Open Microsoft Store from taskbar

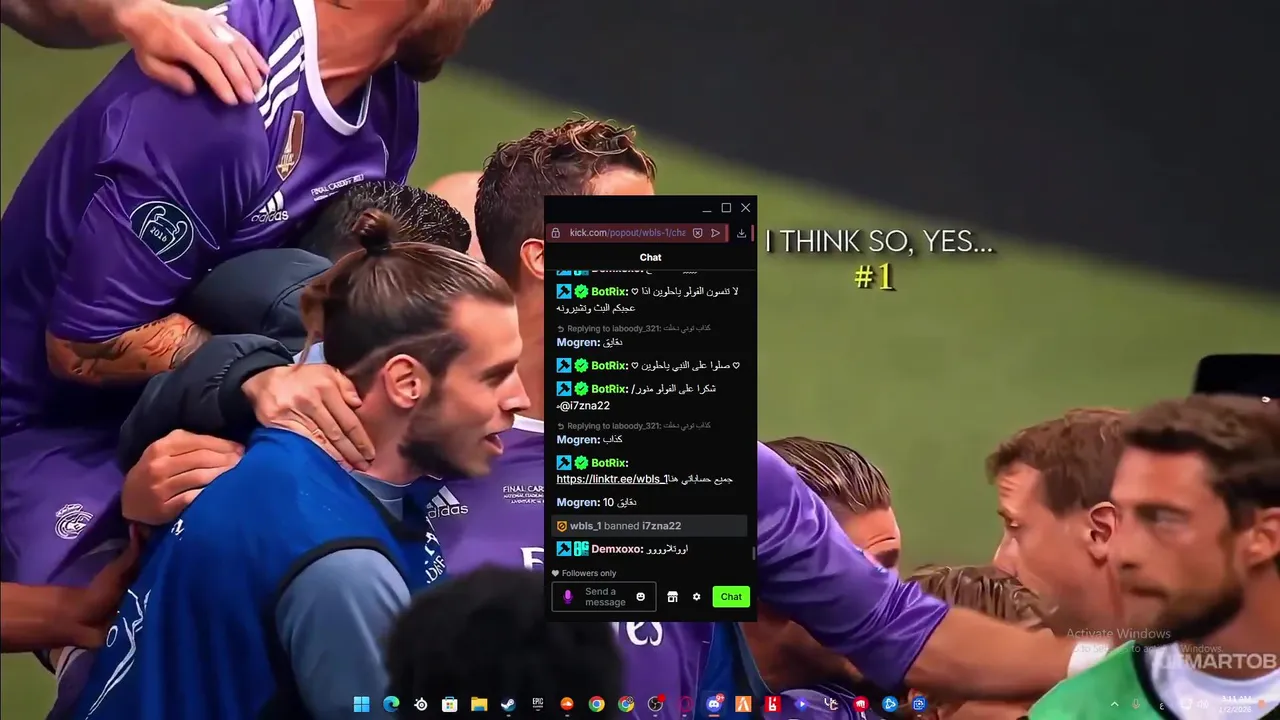(450, 704)
